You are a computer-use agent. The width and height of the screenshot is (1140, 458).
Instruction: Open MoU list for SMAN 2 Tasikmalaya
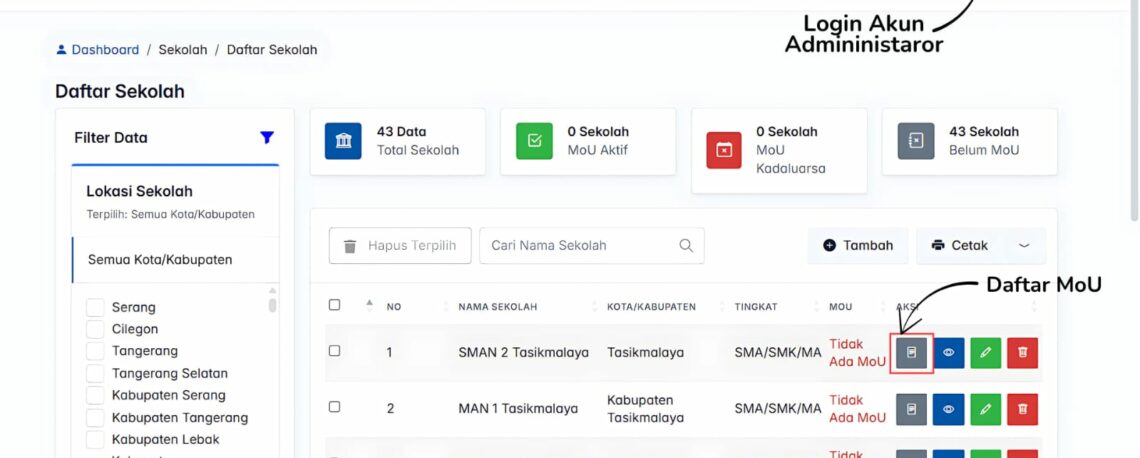(x=911, y=353)
